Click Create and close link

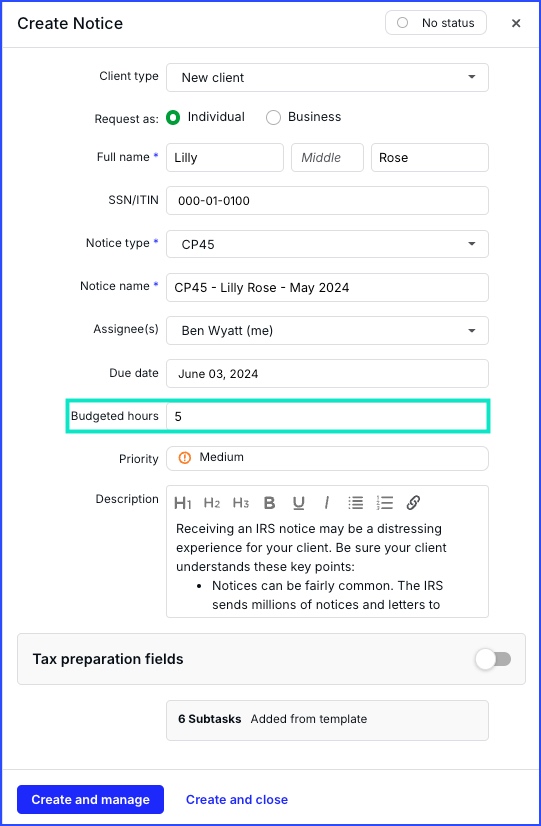pyautogui.click(x=237, y=800)
